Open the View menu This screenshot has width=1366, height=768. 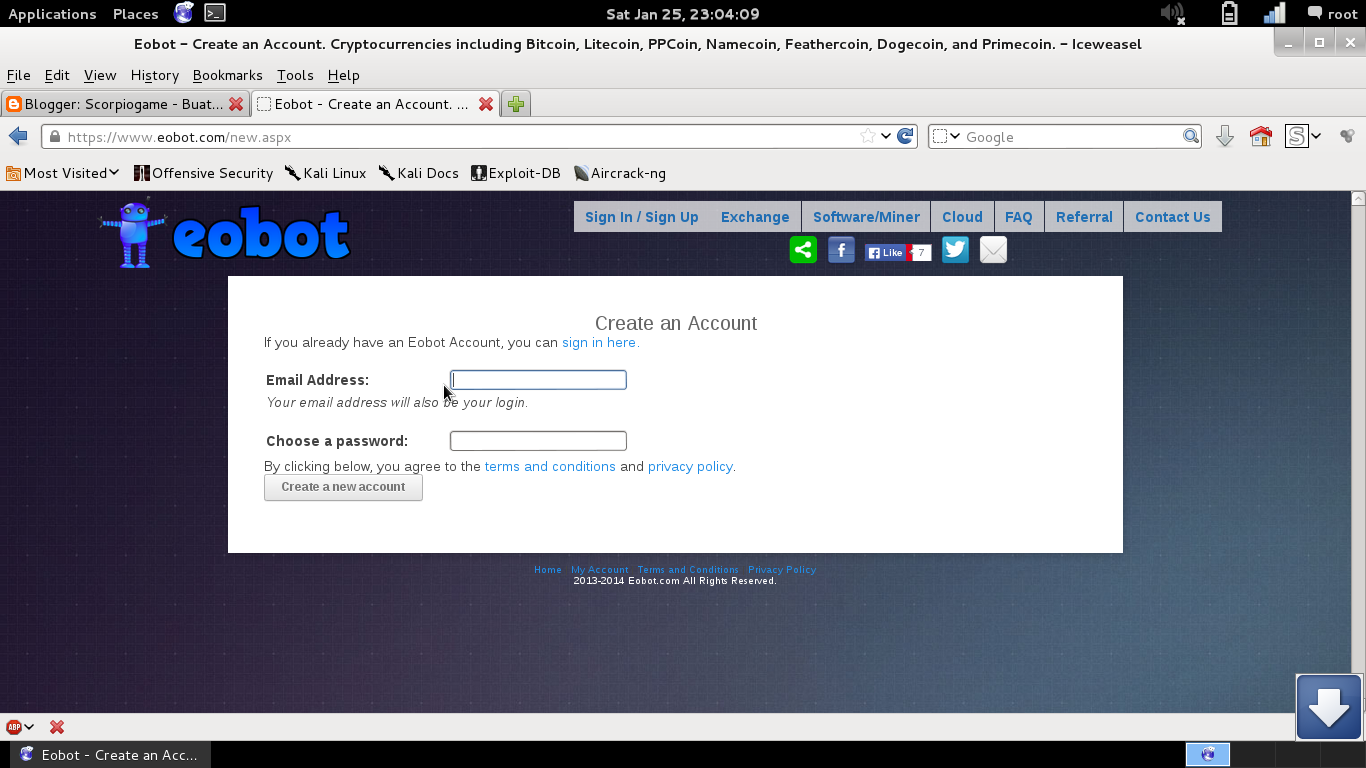pyautogui.click(x=100, y=75)
